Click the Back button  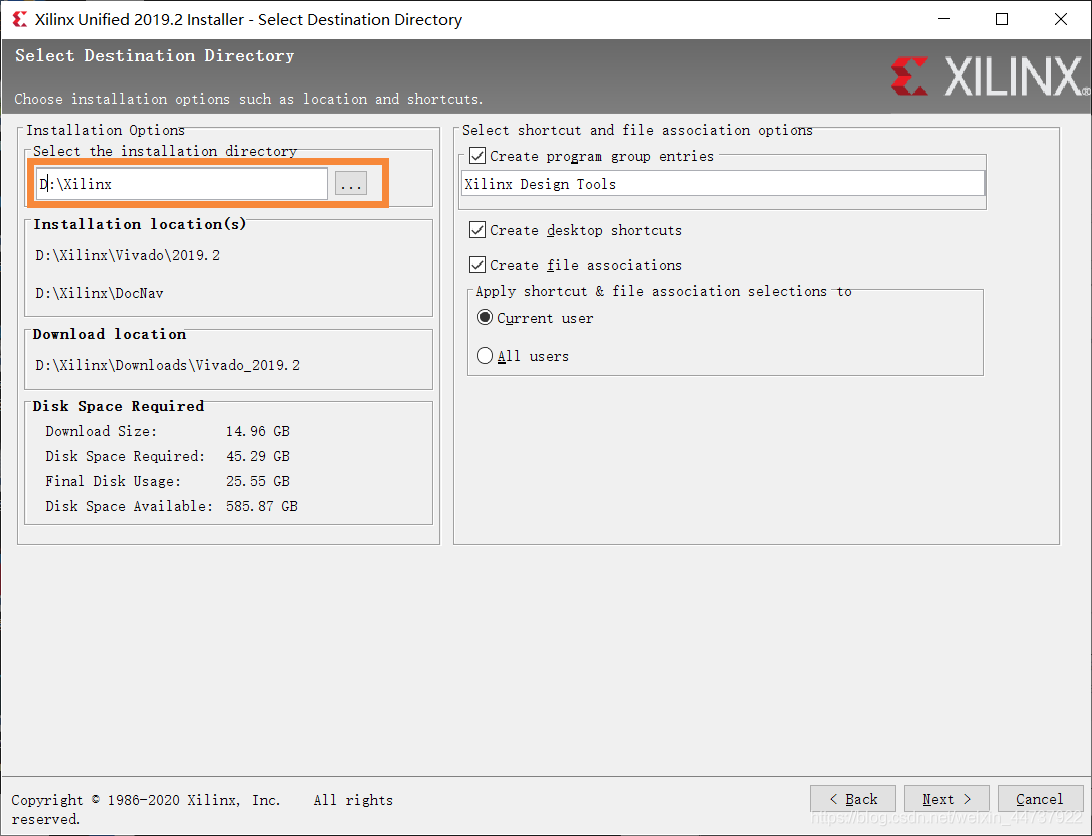click(x=852, y=798)
